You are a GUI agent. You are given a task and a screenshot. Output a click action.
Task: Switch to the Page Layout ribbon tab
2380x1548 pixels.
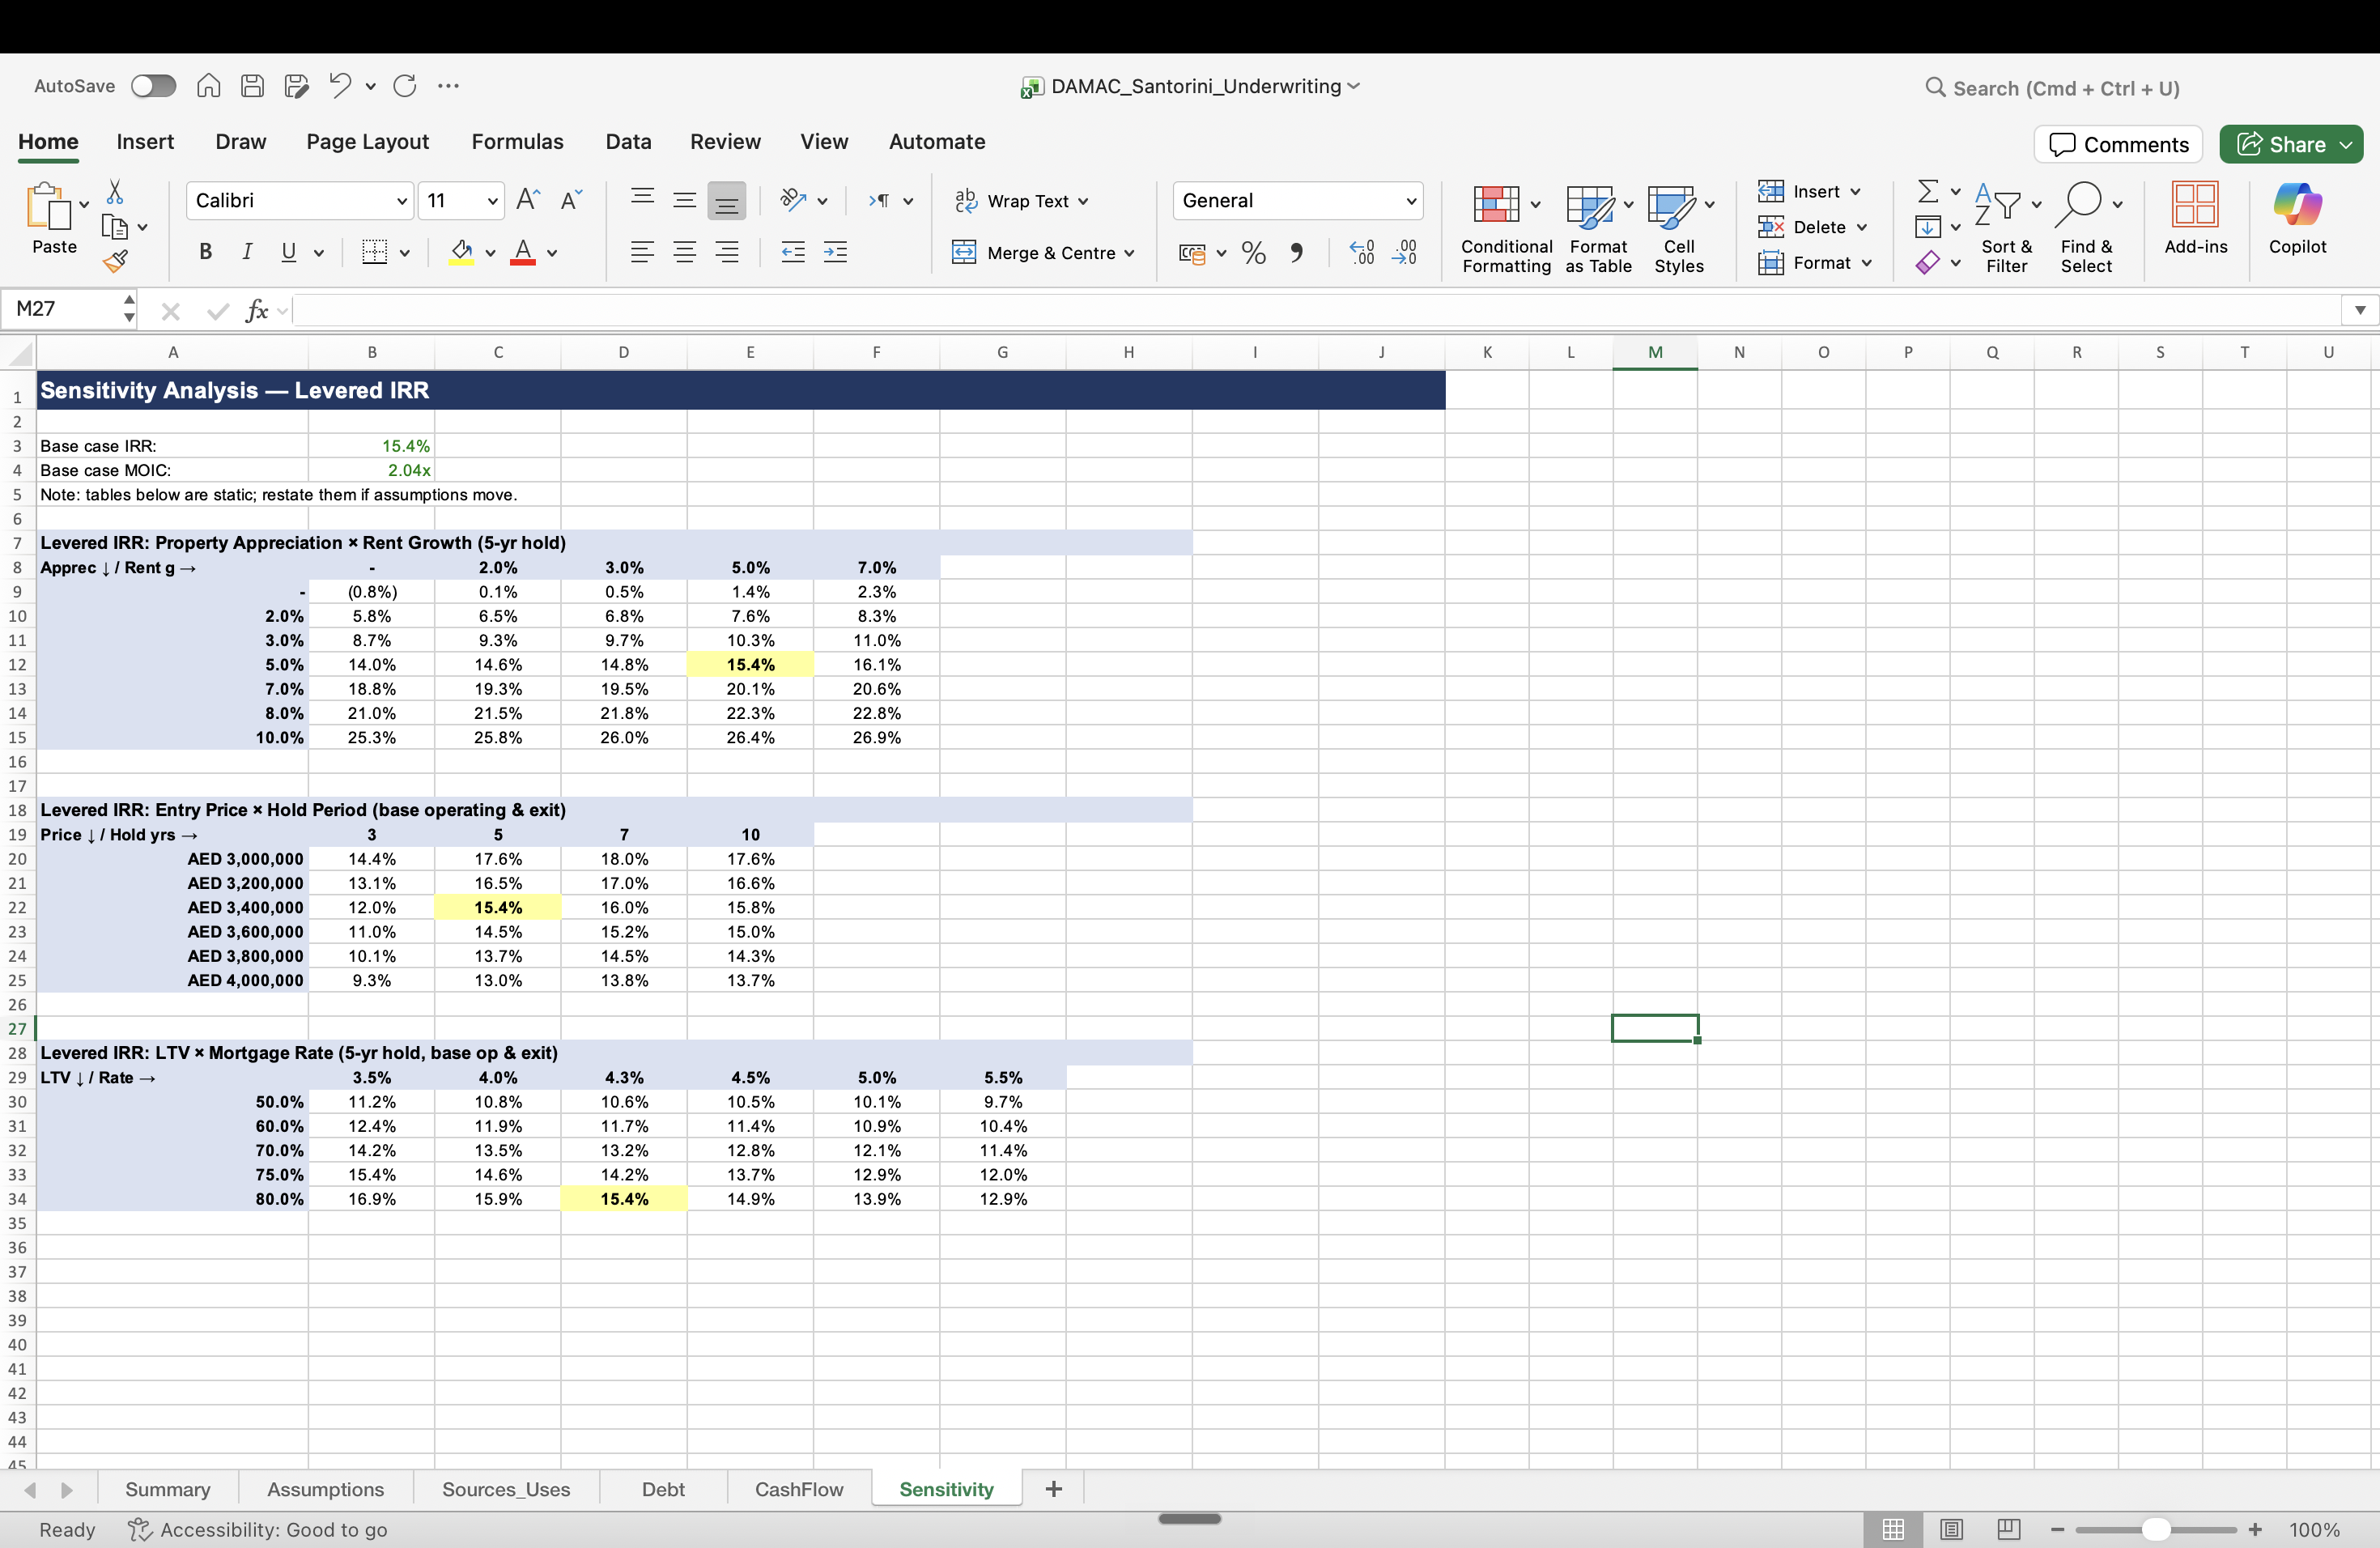coord(367,142)
